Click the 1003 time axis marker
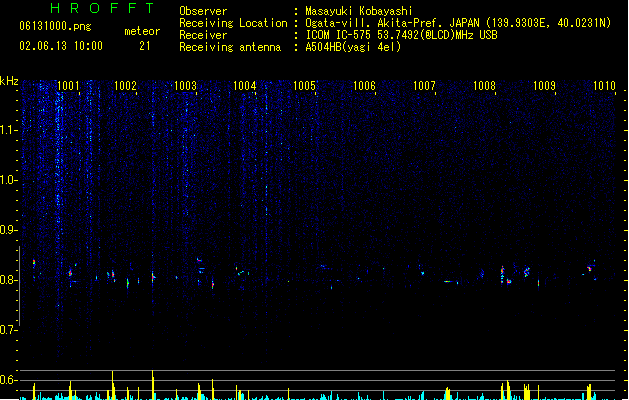 185,85
